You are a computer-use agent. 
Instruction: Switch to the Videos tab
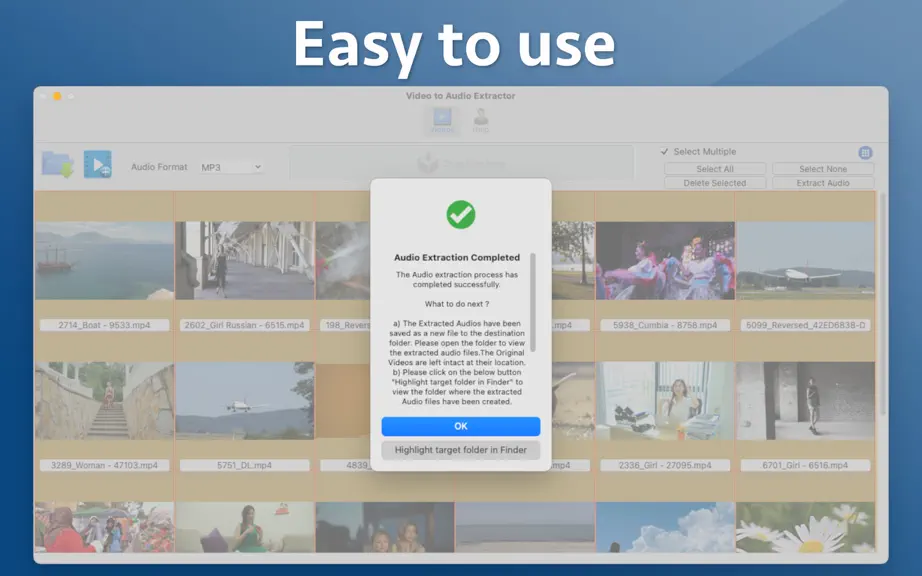click(442, 120)
